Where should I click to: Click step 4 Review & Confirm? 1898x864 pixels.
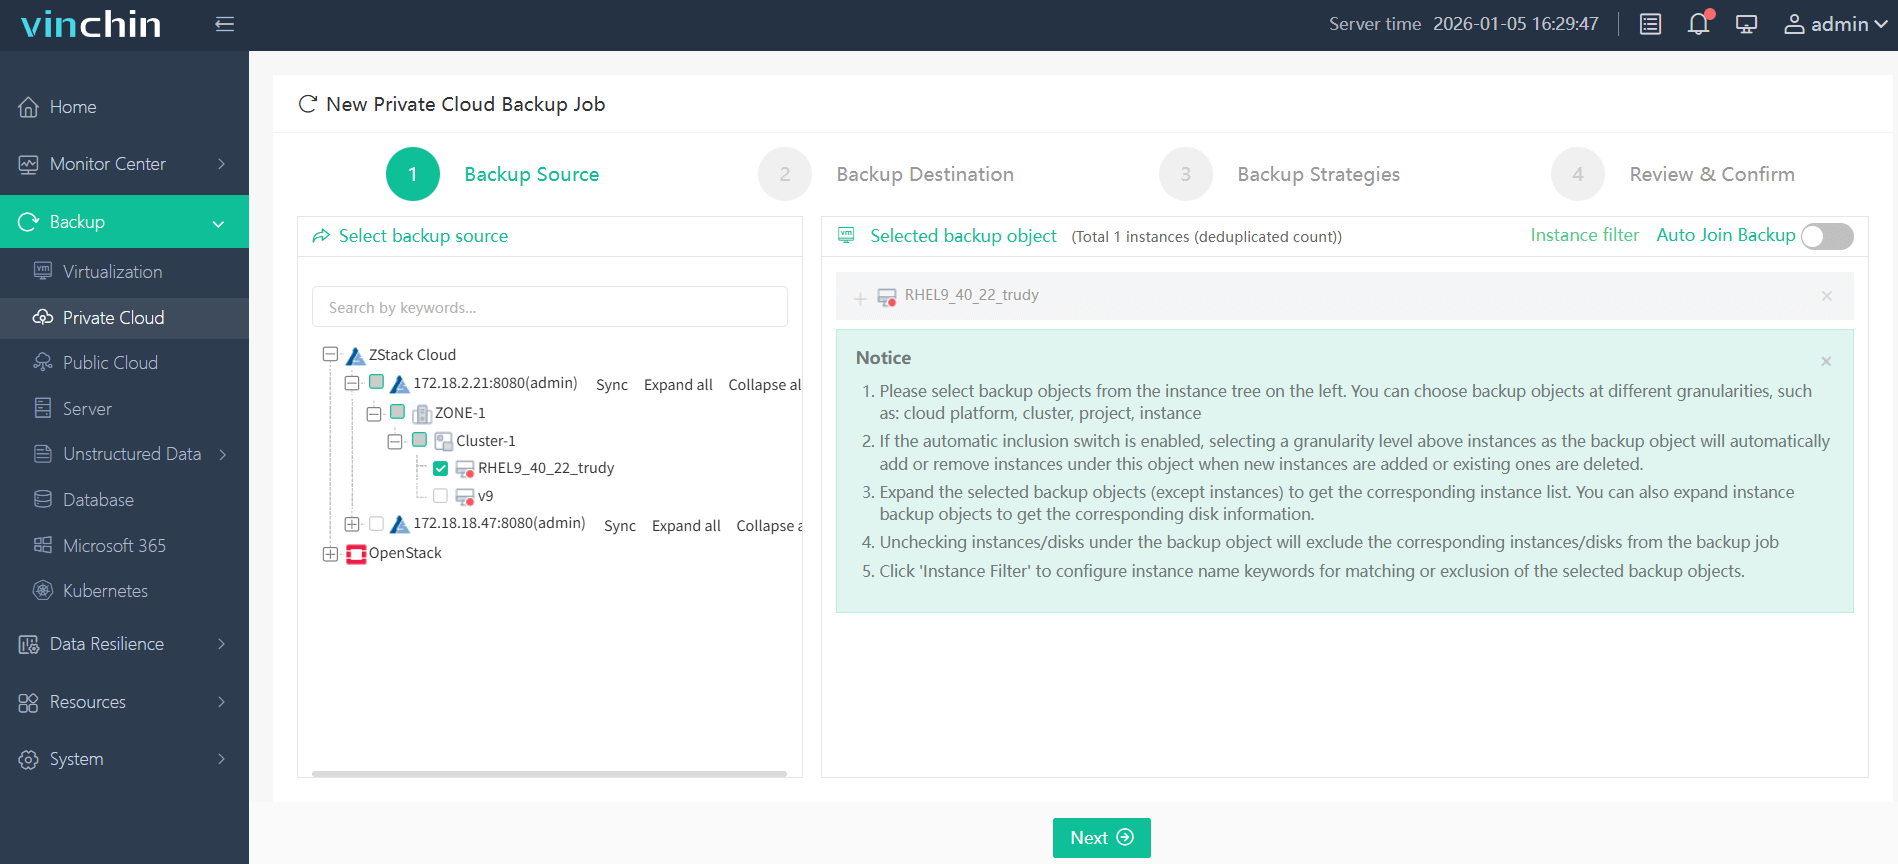[1673, 174]
